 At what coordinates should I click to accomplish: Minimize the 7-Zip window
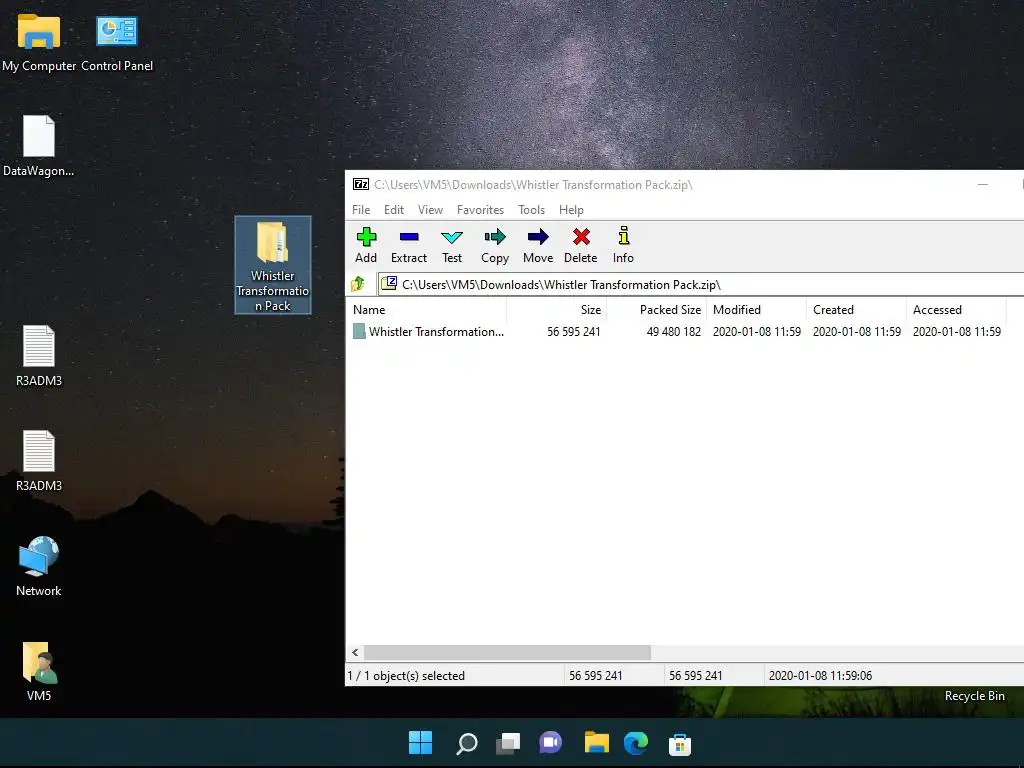click(x=982, y=185)
